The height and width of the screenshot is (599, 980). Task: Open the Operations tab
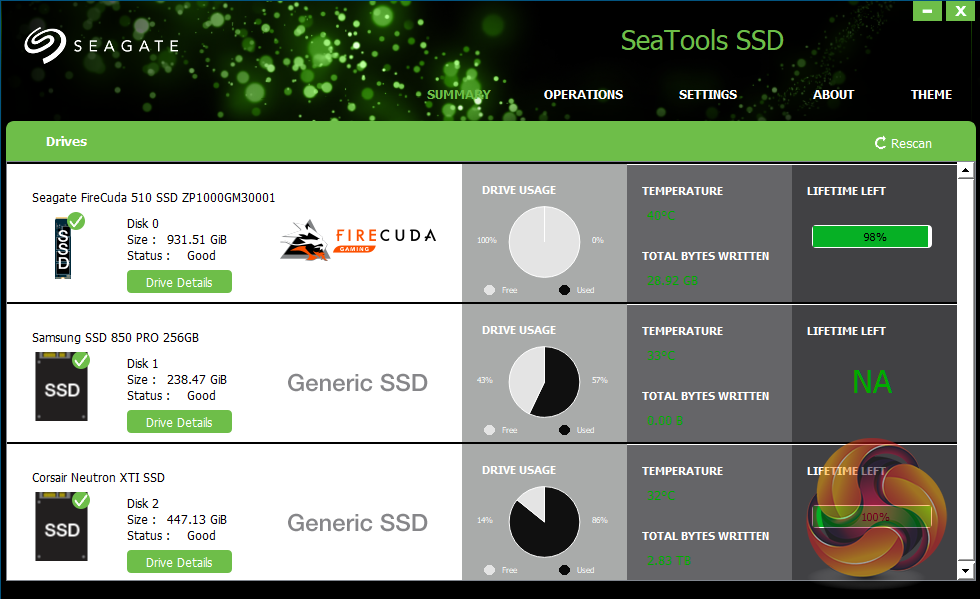tap(583, 95)
